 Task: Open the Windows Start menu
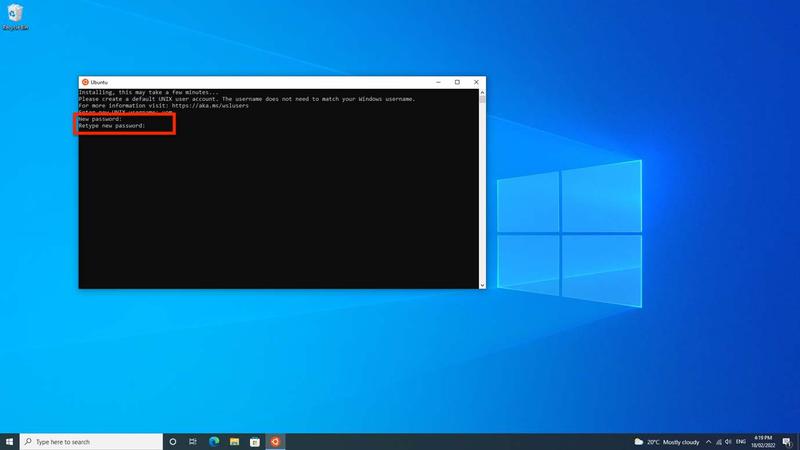(9, 442)
